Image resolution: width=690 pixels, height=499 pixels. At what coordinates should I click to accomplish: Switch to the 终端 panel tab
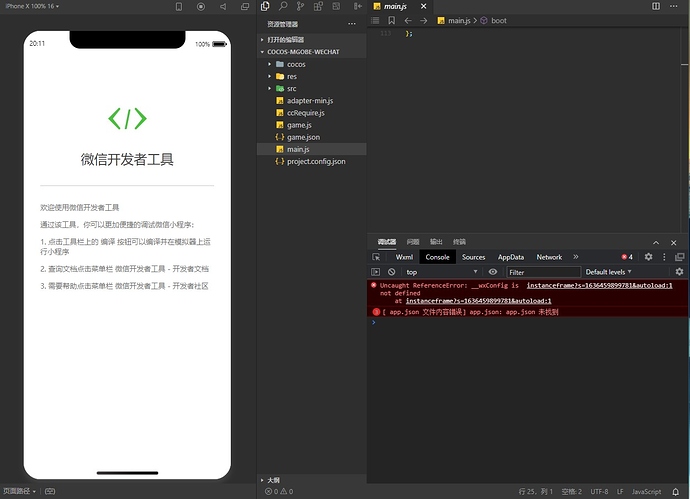click(x=459, y=242)
